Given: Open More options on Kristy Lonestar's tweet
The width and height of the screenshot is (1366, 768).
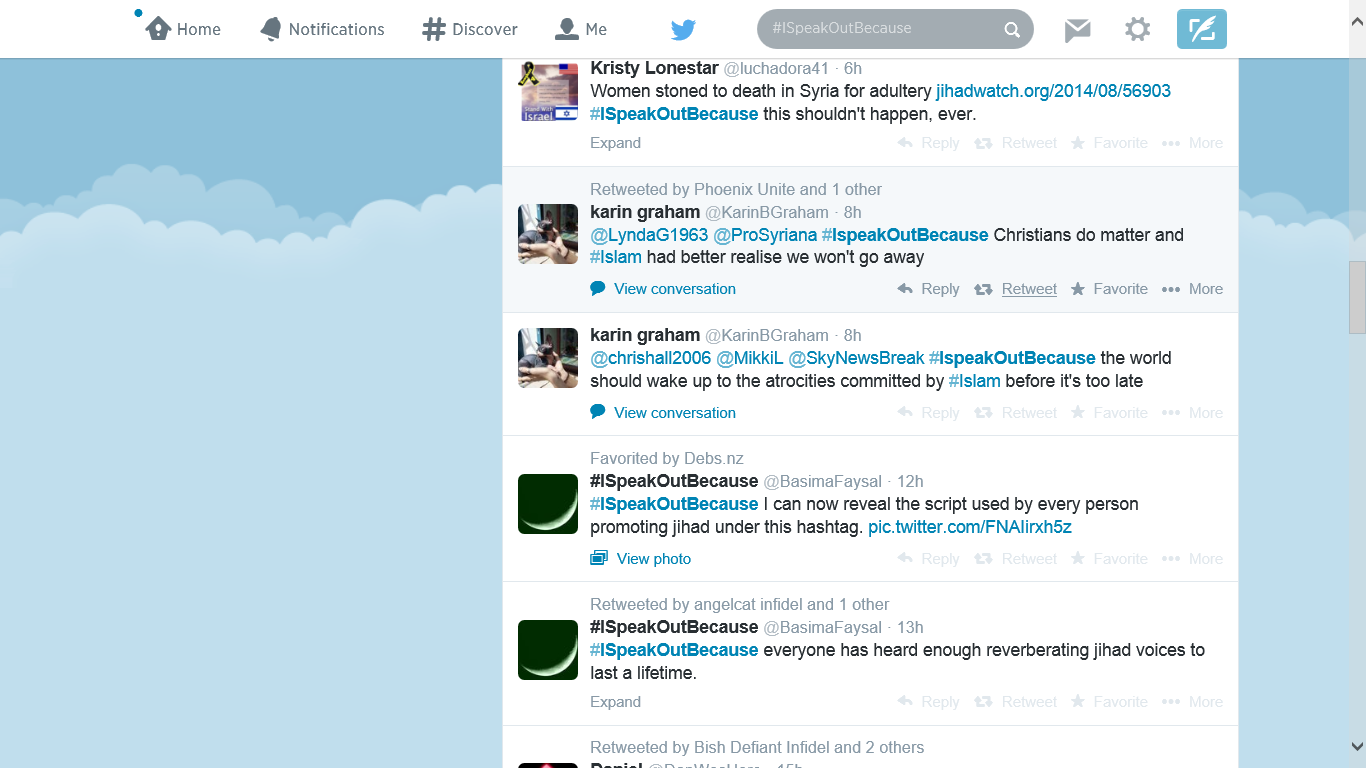Looking at the screenshot, I should click(1192, 143).
